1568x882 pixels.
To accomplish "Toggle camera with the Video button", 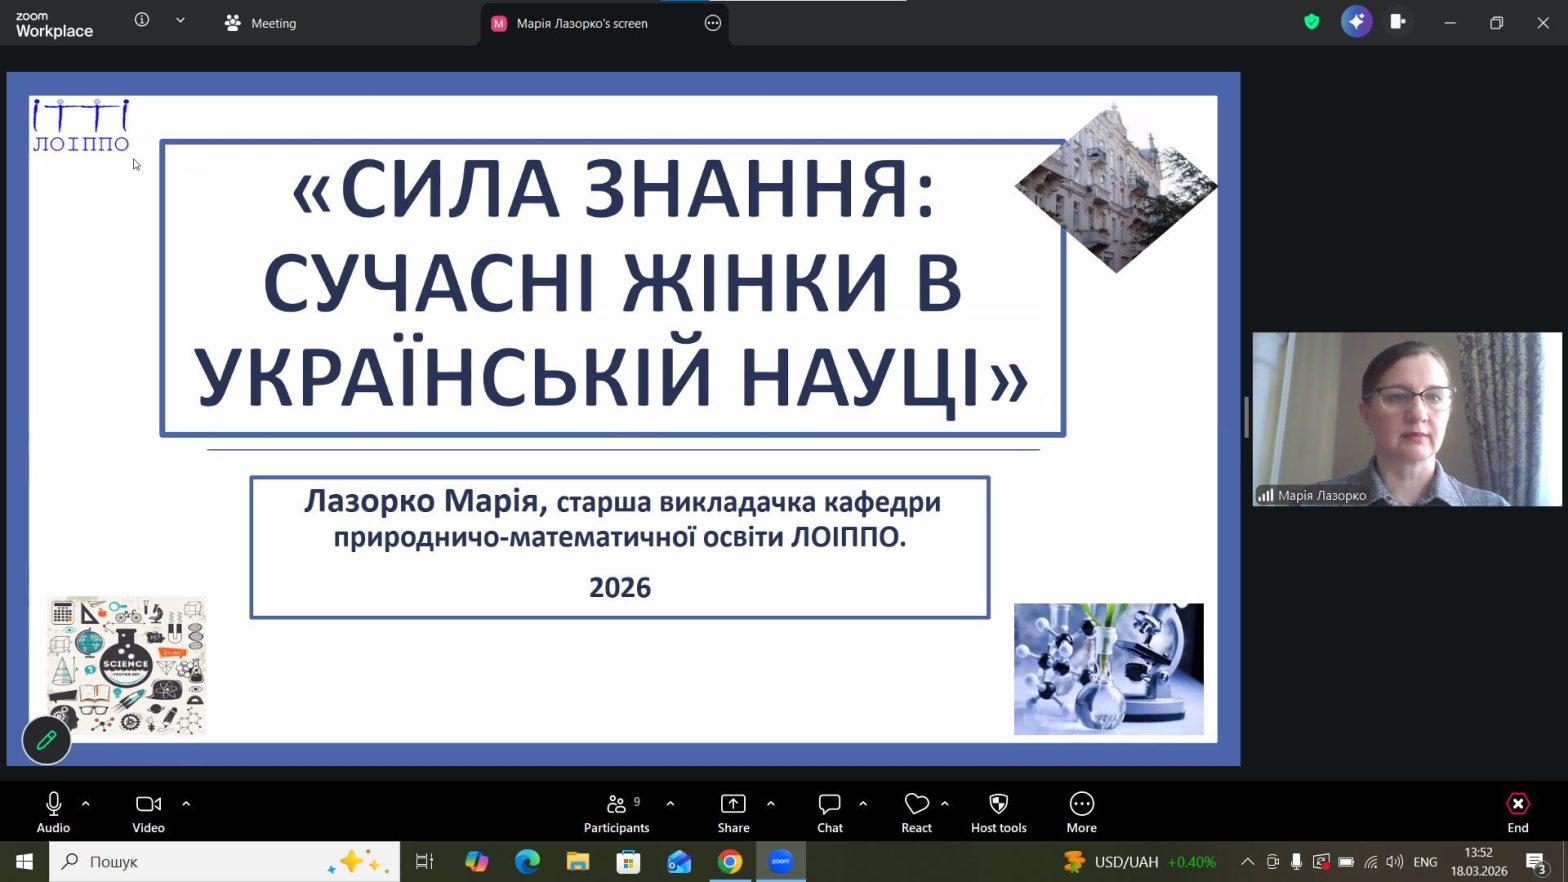I will click(x=148, y=812).
